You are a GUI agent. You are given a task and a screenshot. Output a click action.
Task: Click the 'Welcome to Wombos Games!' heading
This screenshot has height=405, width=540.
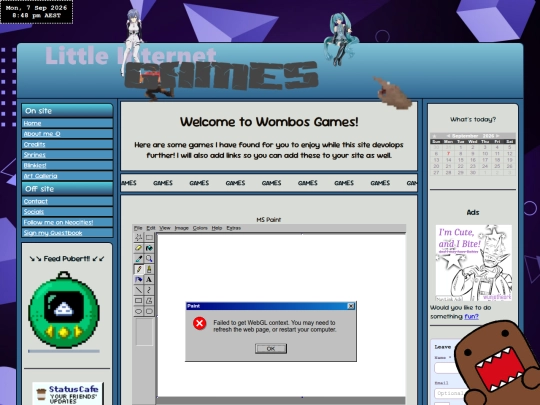(269, 122)
